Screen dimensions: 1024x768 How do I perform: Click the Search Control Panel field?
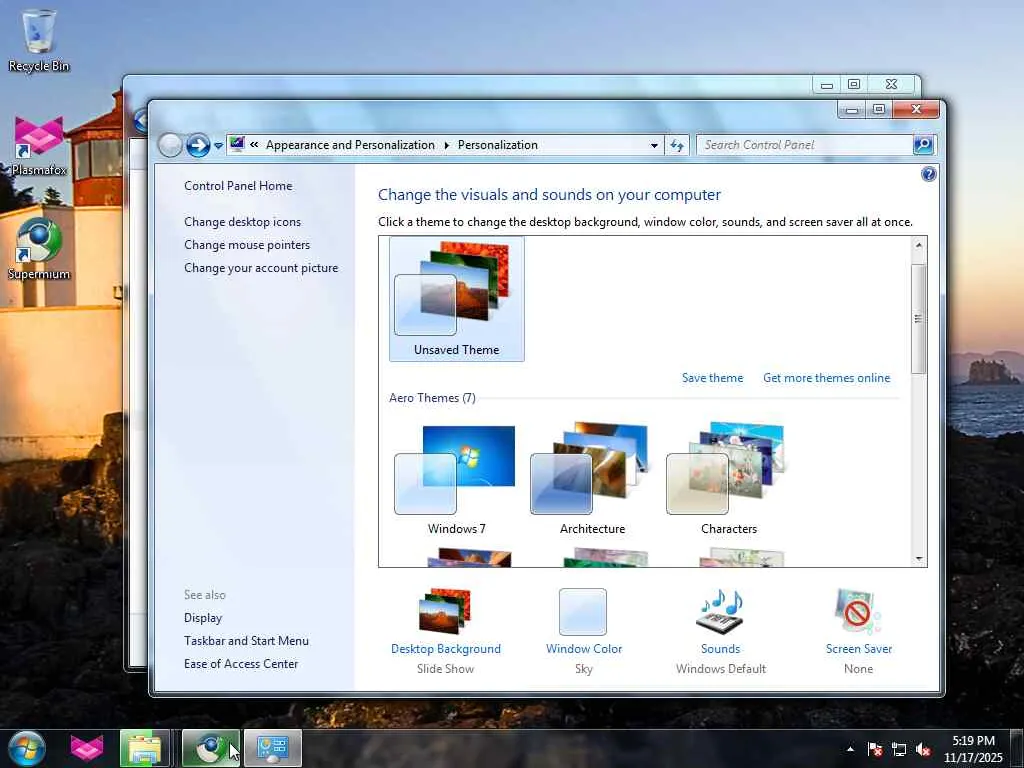(x=805, y=145)
